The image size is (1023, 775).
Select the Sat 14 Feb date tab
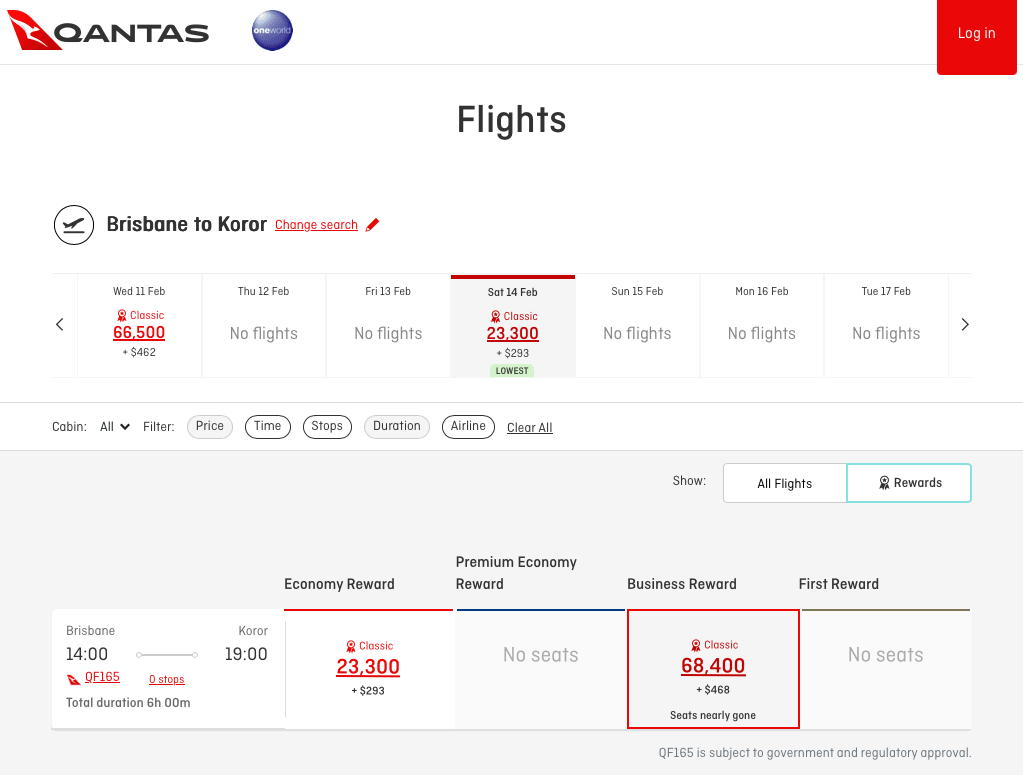[x=513, y=326]
